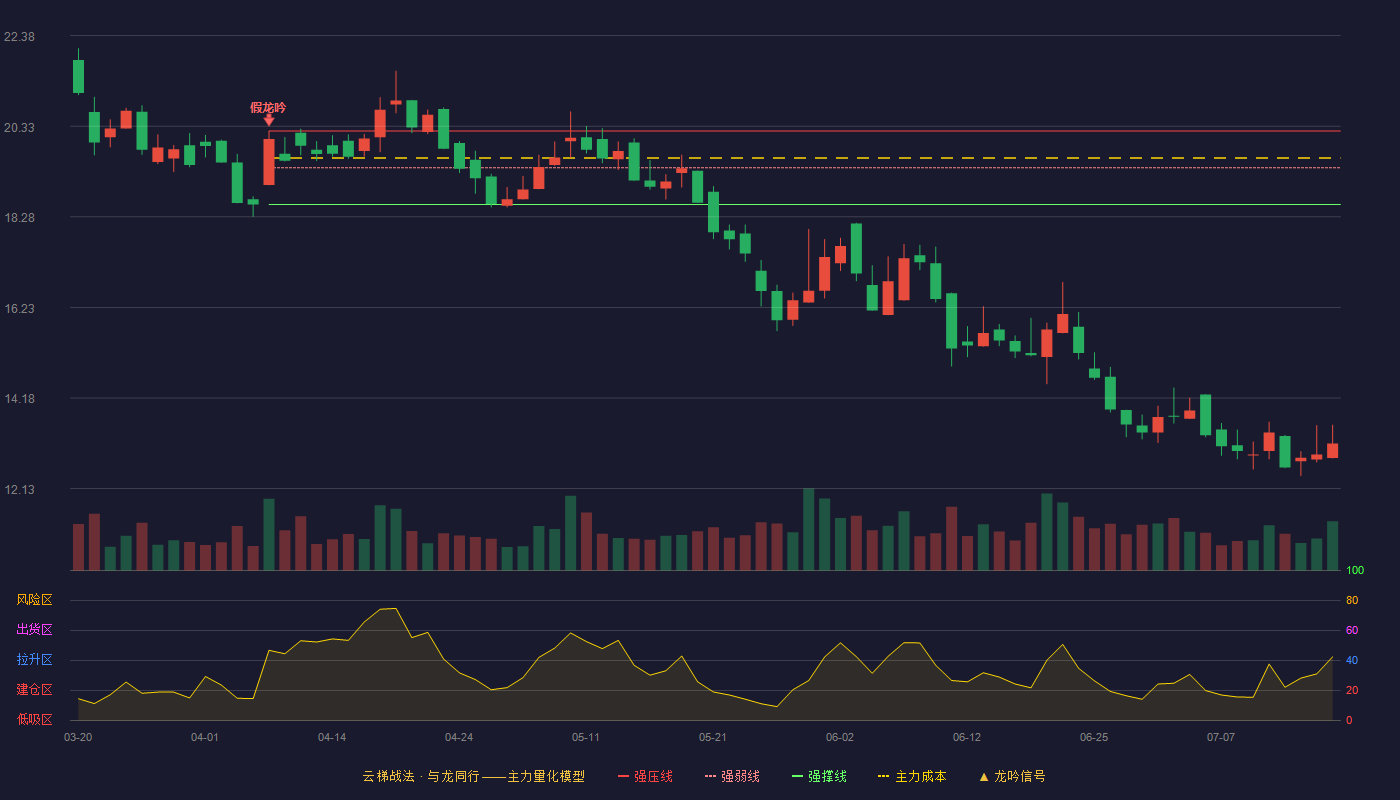1400x800 pixels.
Task: Toggle the 主力成本 legend entry
Action: click(913, 776)
